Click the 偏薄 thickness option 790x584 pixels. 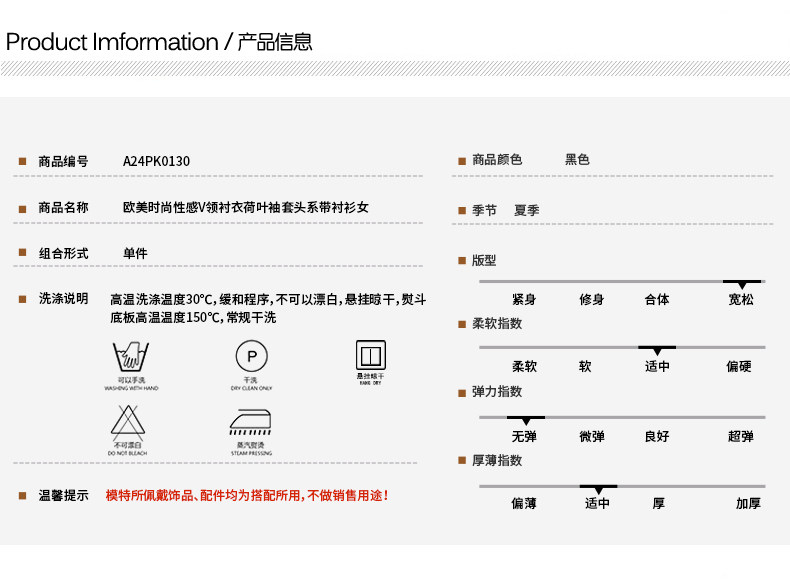tap(524, 503)
